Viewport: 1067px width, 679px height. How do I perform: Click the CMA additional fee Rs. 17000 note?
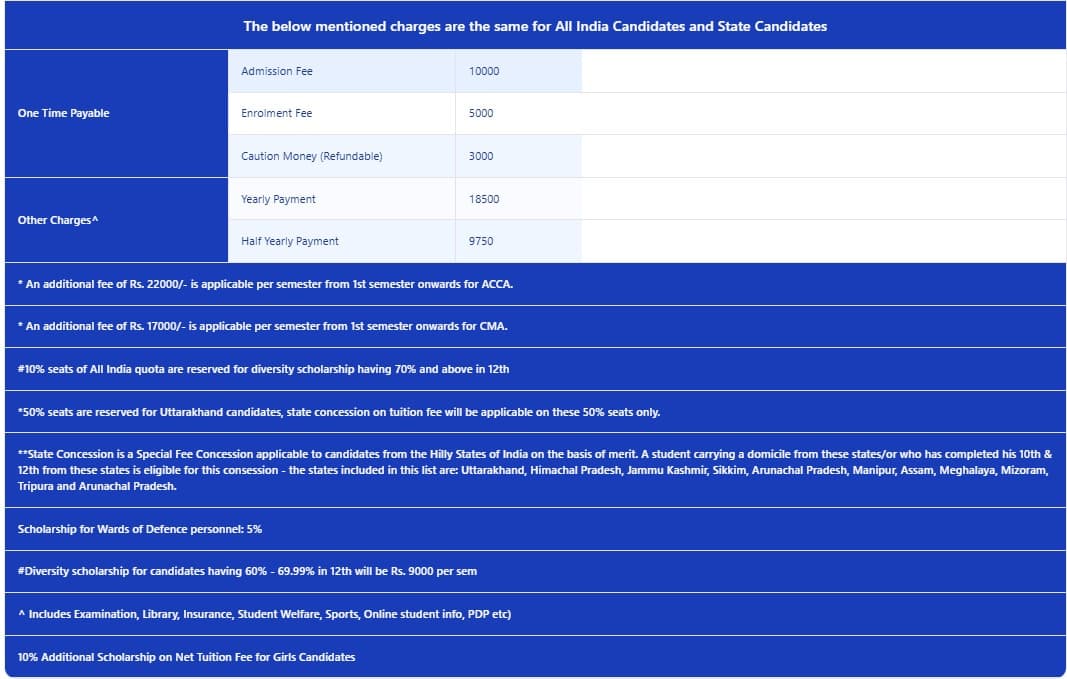(263, 326)
